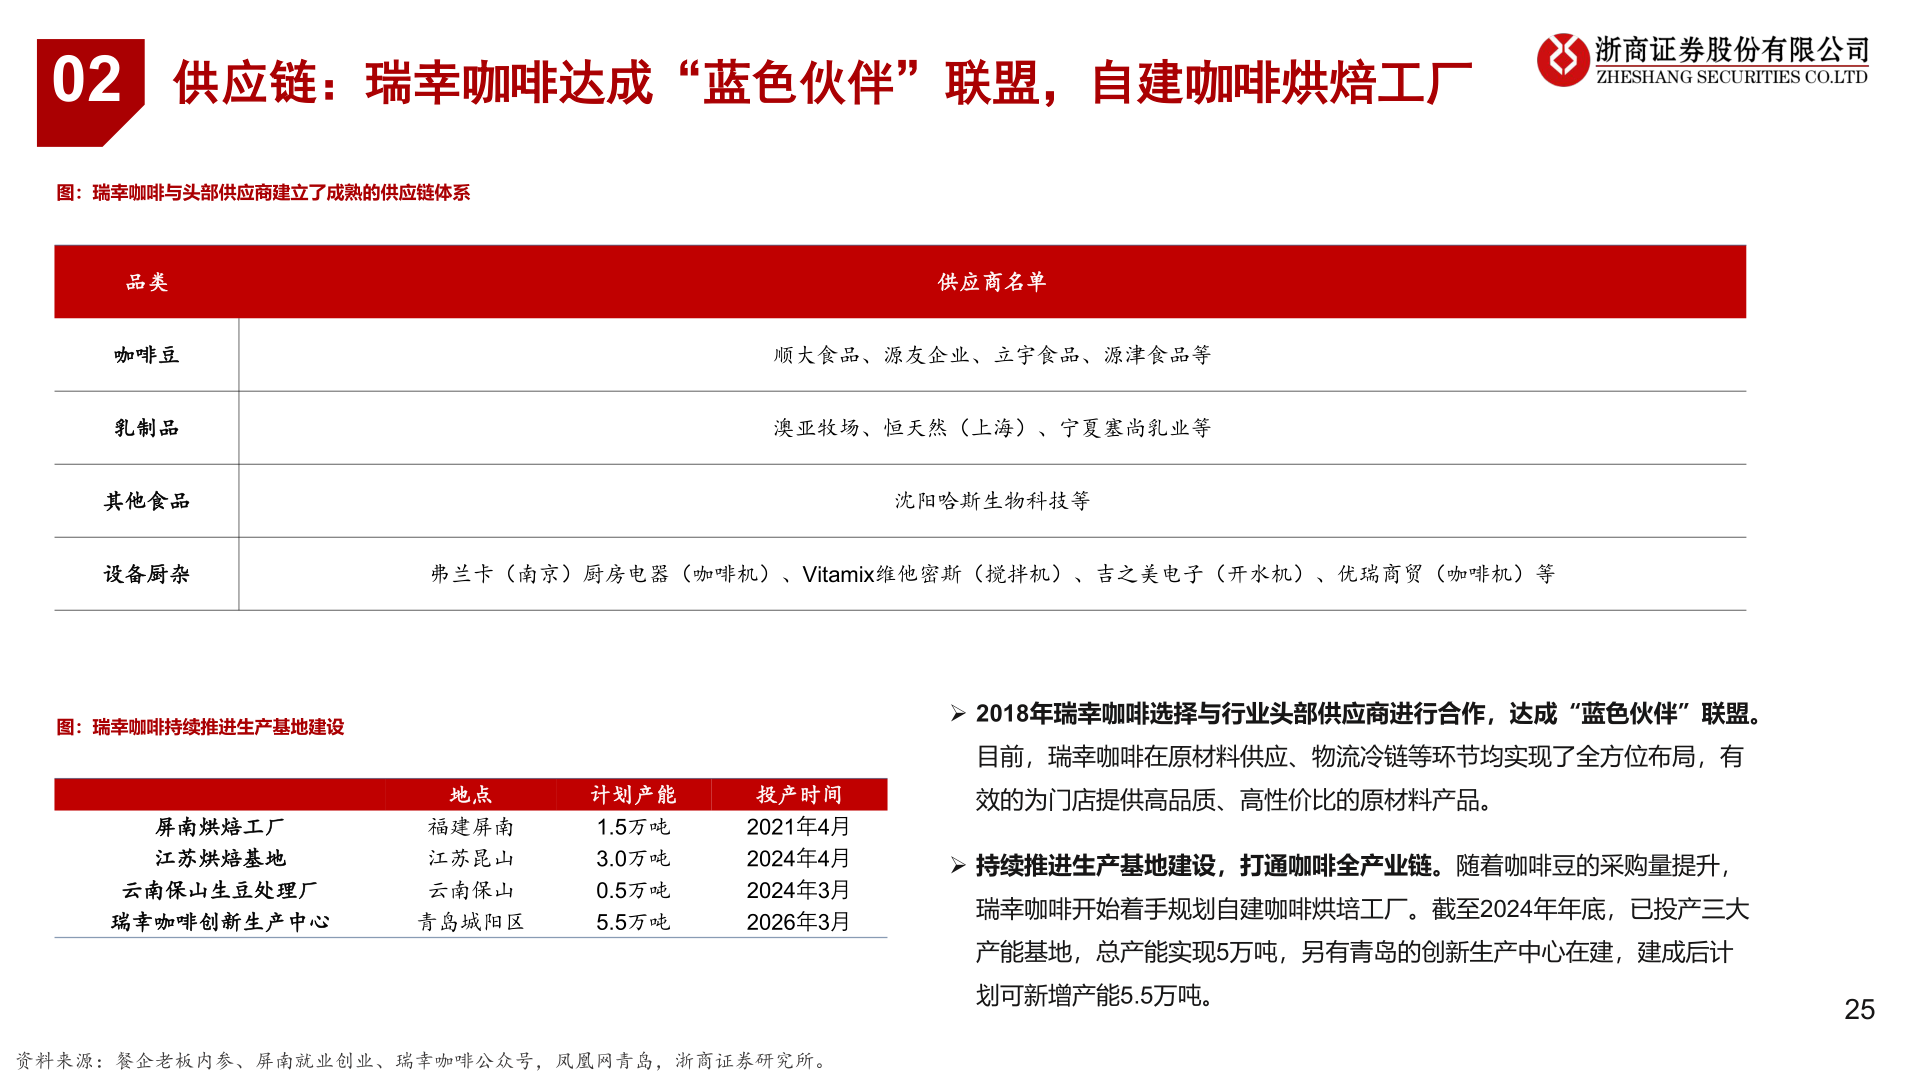Click the date cell "2024年4月"

click(799, 859)
